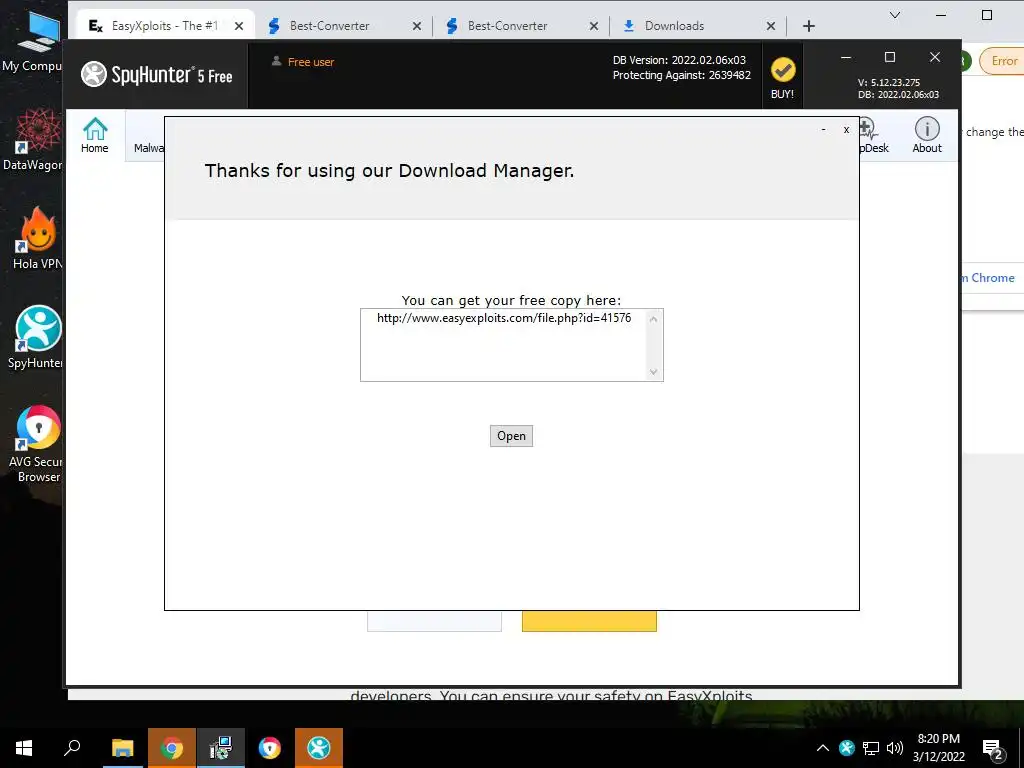Image resolution: width=1024 pixels, height=768 pixels.
Task: Open My Computer desktop shortcut
Action: pyautogui.click(x=34, y=41)
